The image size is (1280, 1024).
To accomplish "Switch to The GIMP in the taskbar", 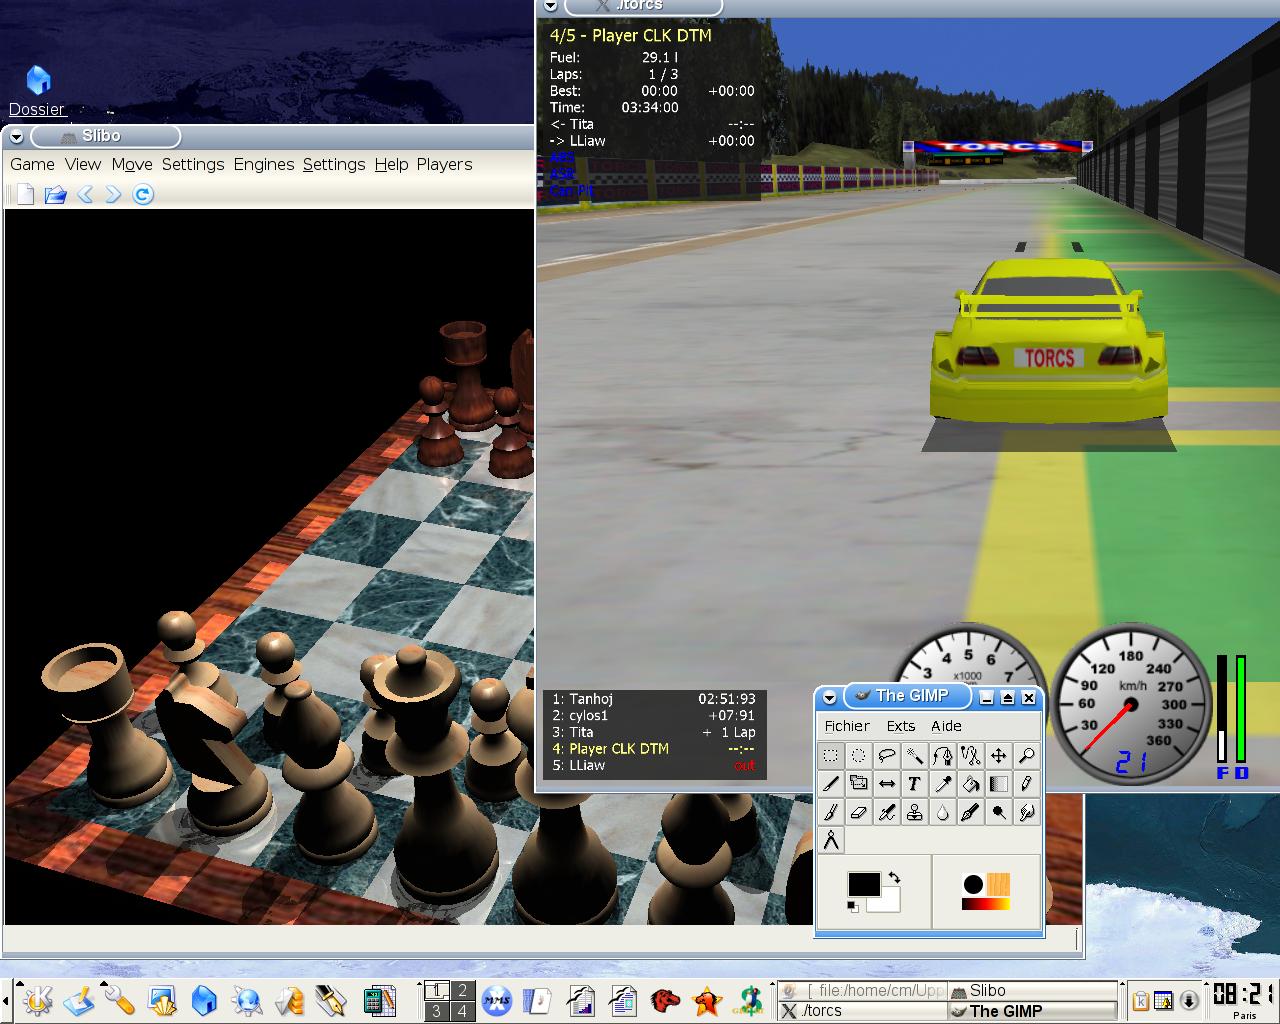I will pyautogui.click(x=1032, y=1011).
